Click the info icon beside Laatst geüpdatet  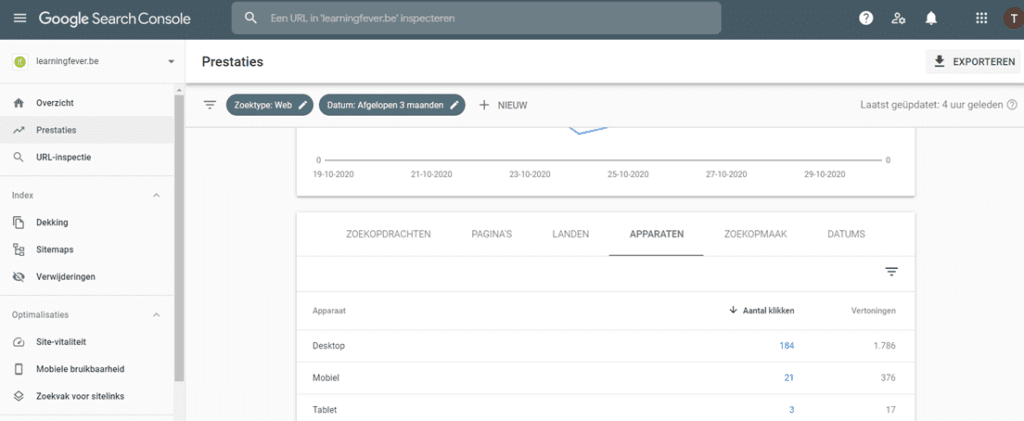click(x=1012, y=104)
